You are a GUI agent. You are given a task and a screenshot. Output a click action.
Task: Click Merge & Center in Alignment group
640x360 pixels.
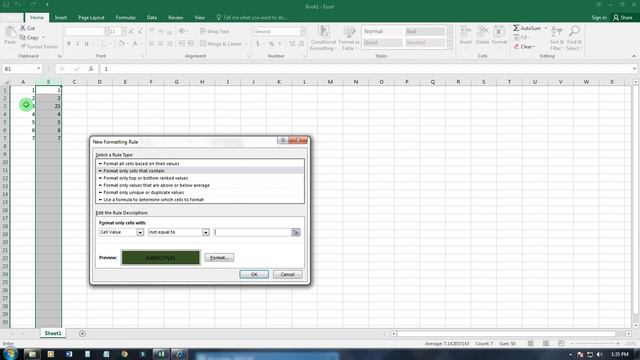click(x=221, y=44)
